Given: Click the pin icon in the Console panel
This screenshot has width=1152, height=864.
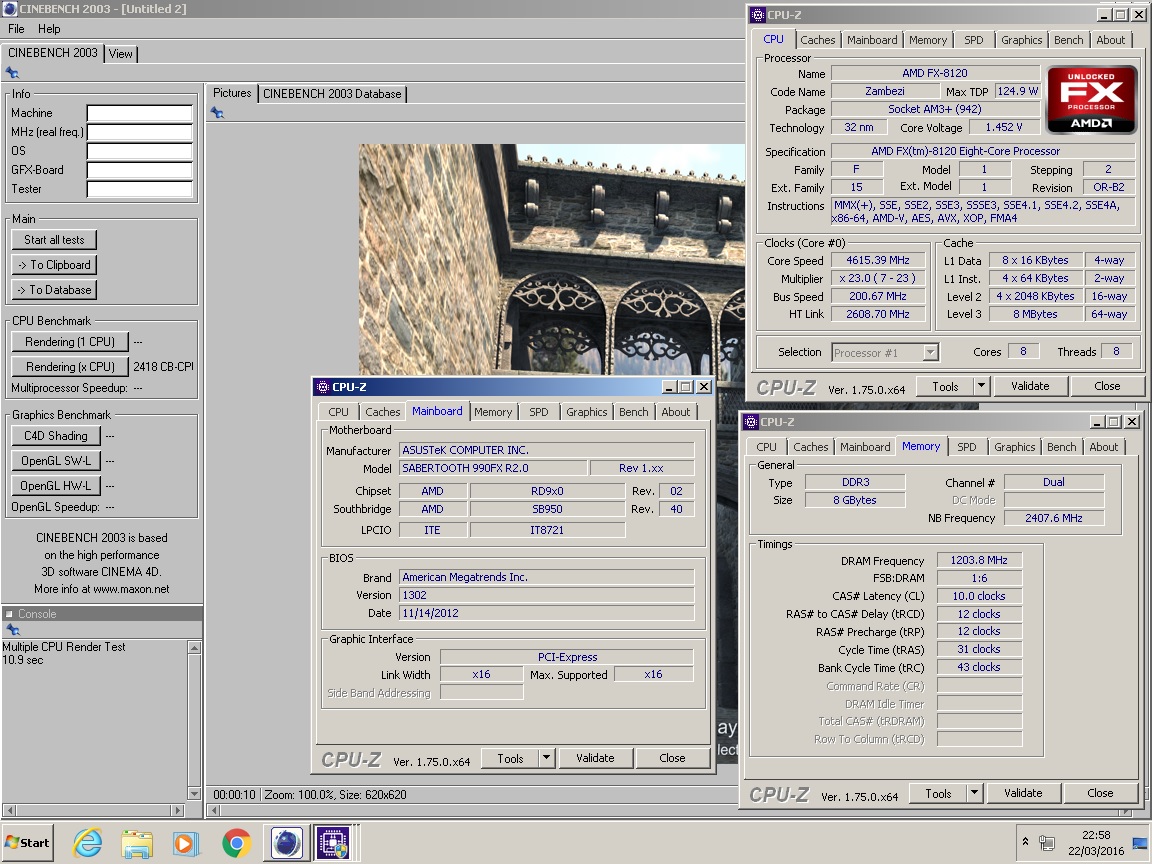Looking at the screenshot, I should point(12,630).
